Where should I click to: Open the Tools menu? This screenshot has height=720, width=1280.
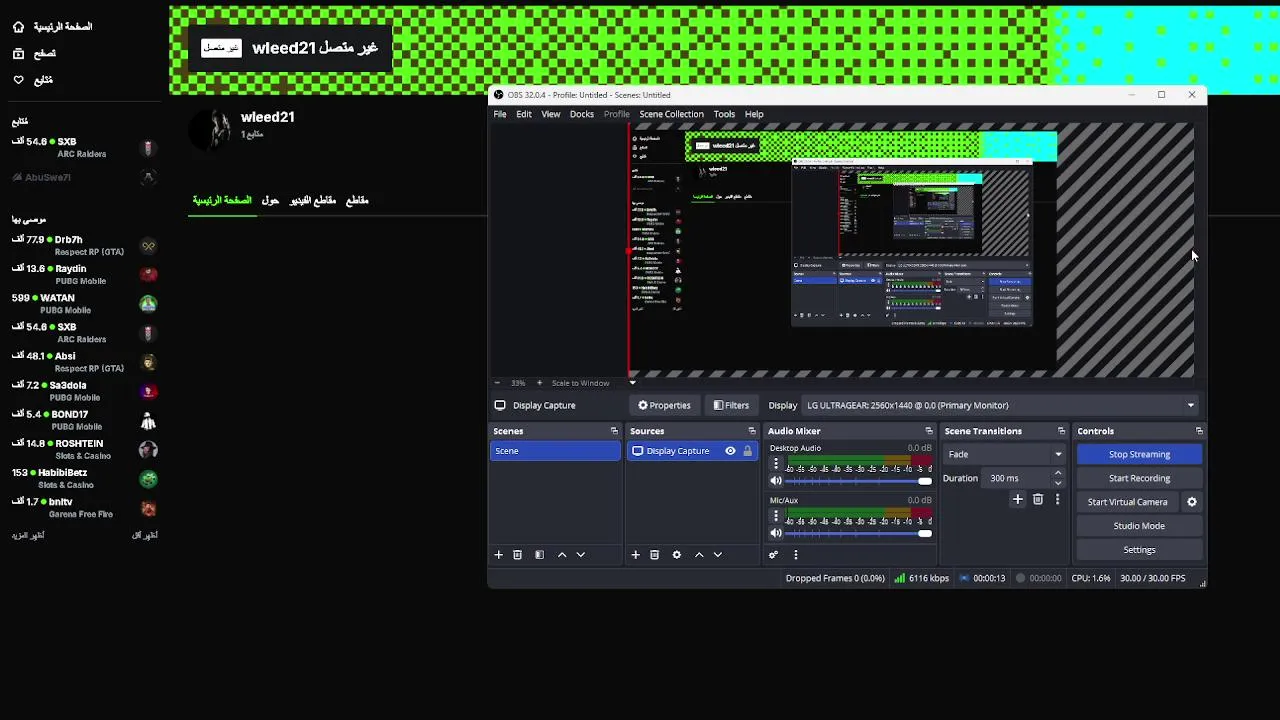pos(724,114)
